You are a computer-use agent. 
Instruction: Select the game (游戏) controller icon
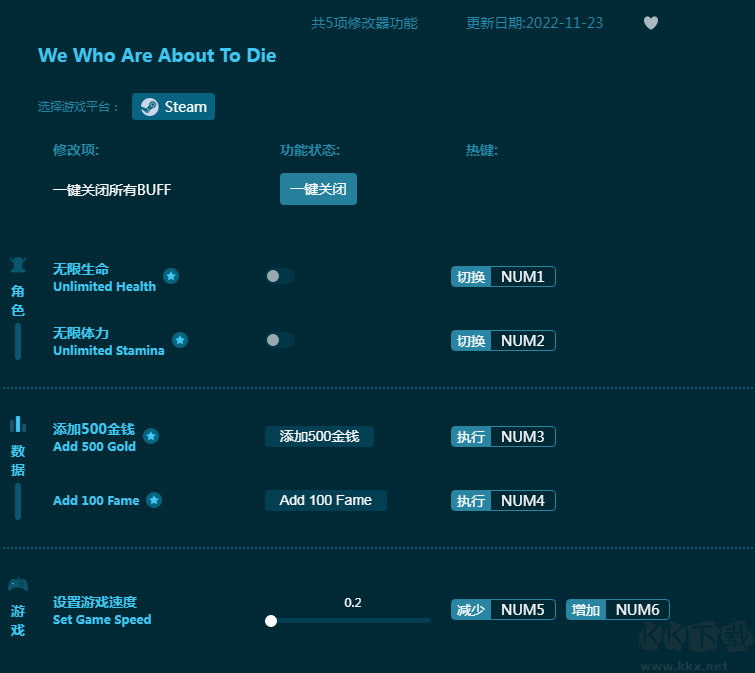pyautogui.click(x=18, y=585)
